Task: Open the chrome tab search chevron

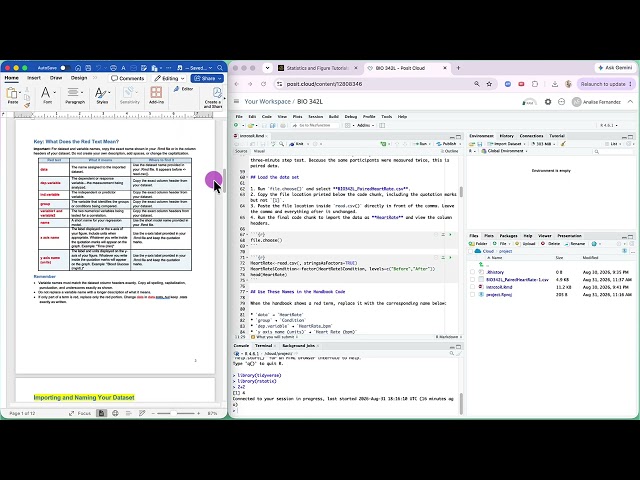Action: pyautogui.click(x=267, y=68)
